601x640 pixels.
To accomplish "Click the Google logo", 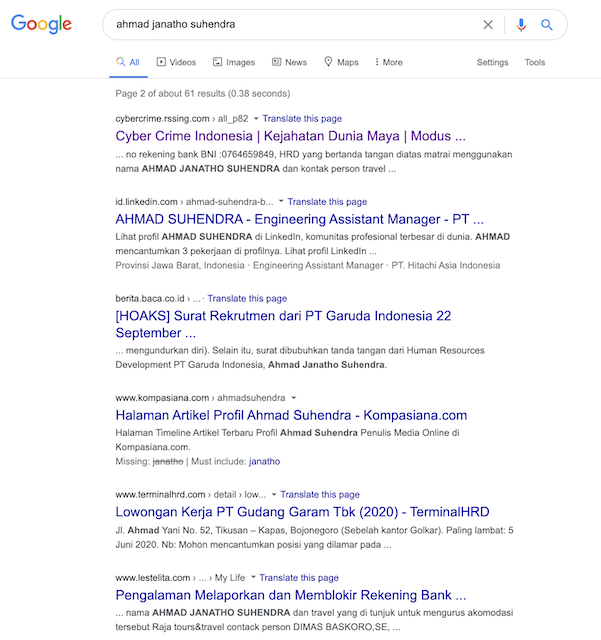I will pos(41,25).
